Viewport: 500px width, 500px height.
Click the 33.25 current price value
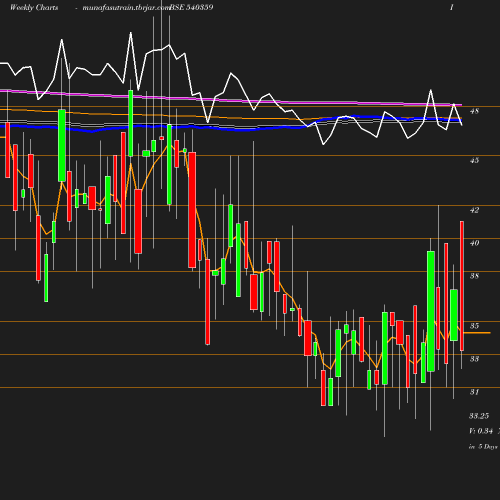click(x=479, y=416)
